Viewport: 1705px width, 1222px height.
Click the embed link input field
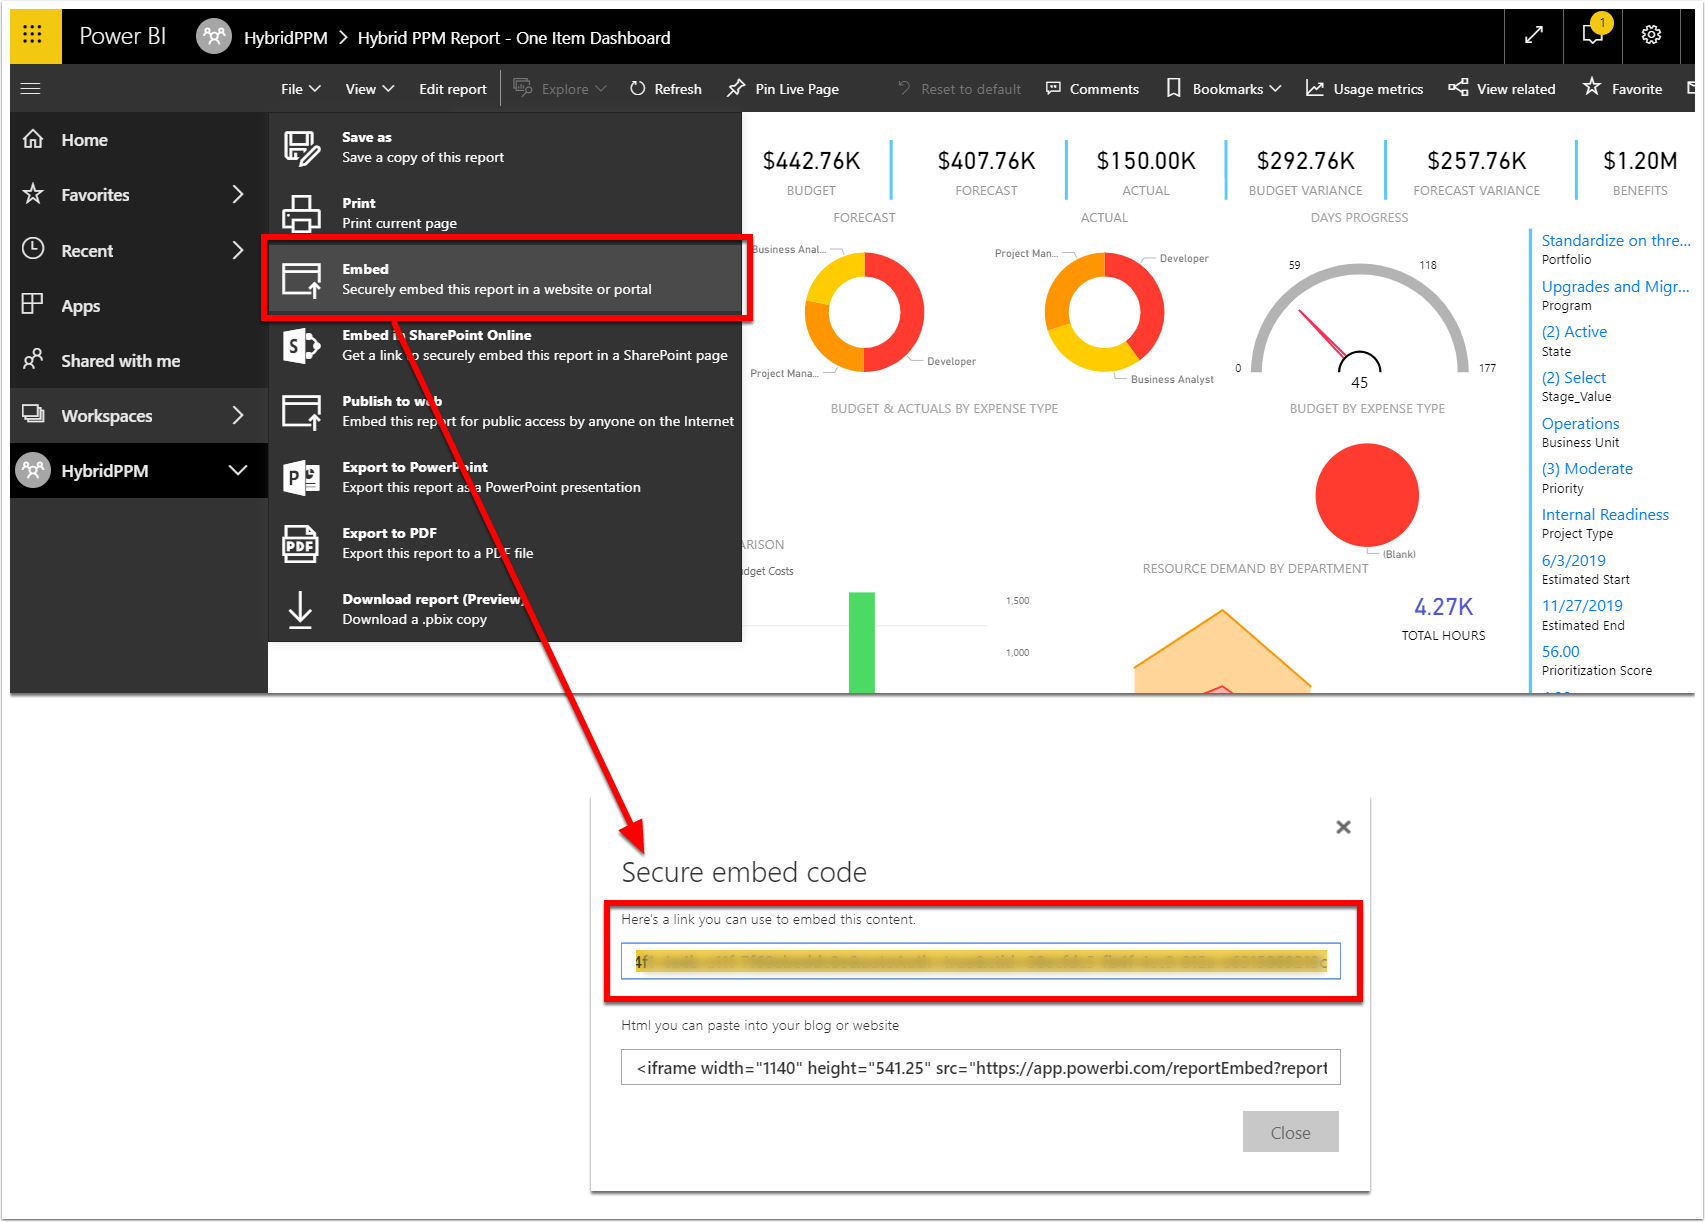[x=980, y=961]
